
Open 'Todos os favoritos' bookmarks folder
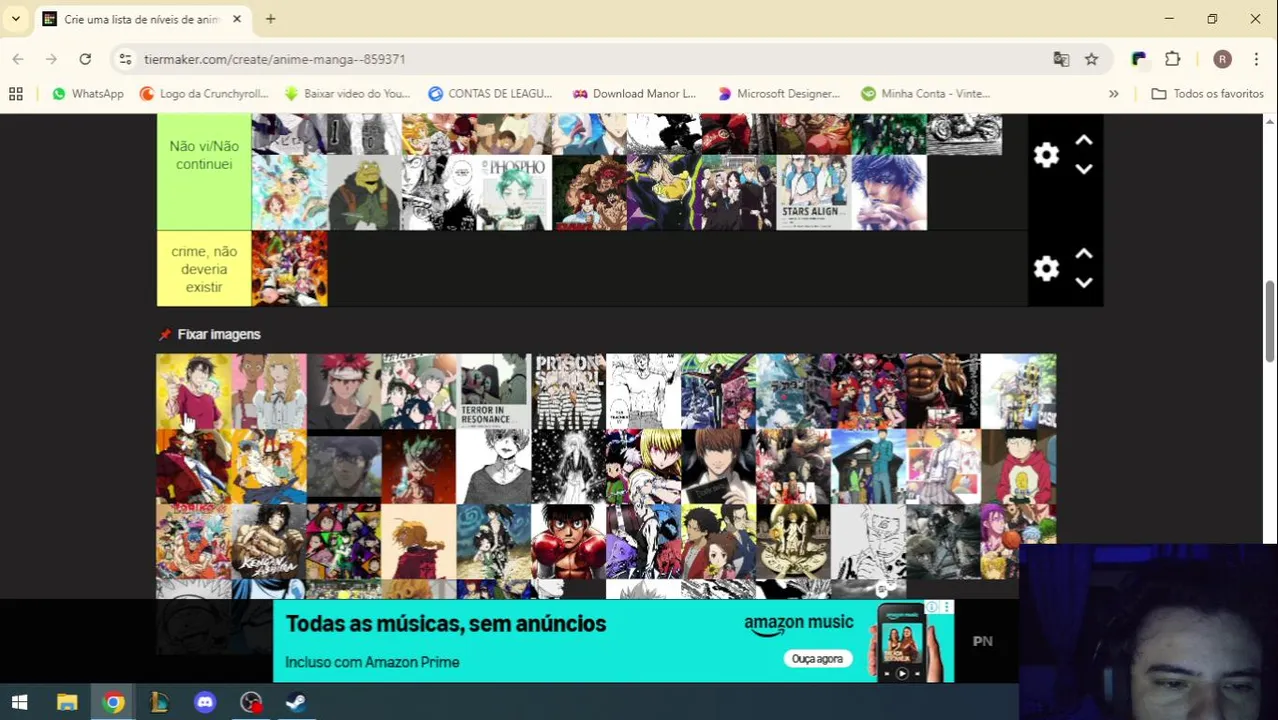coord(1207,93)
